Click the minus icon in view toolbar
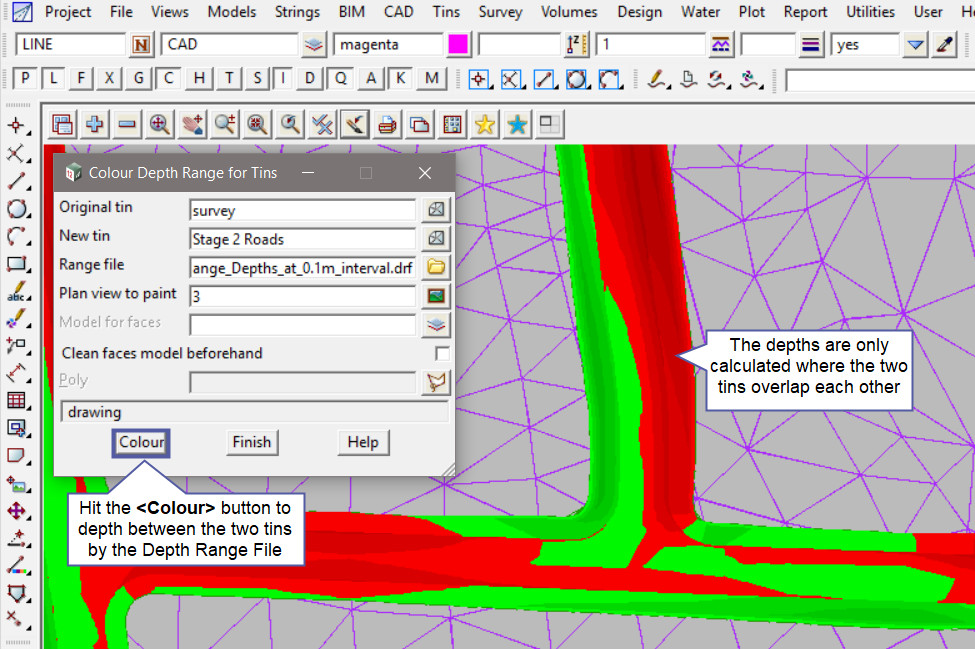 (x=127, y=125)
